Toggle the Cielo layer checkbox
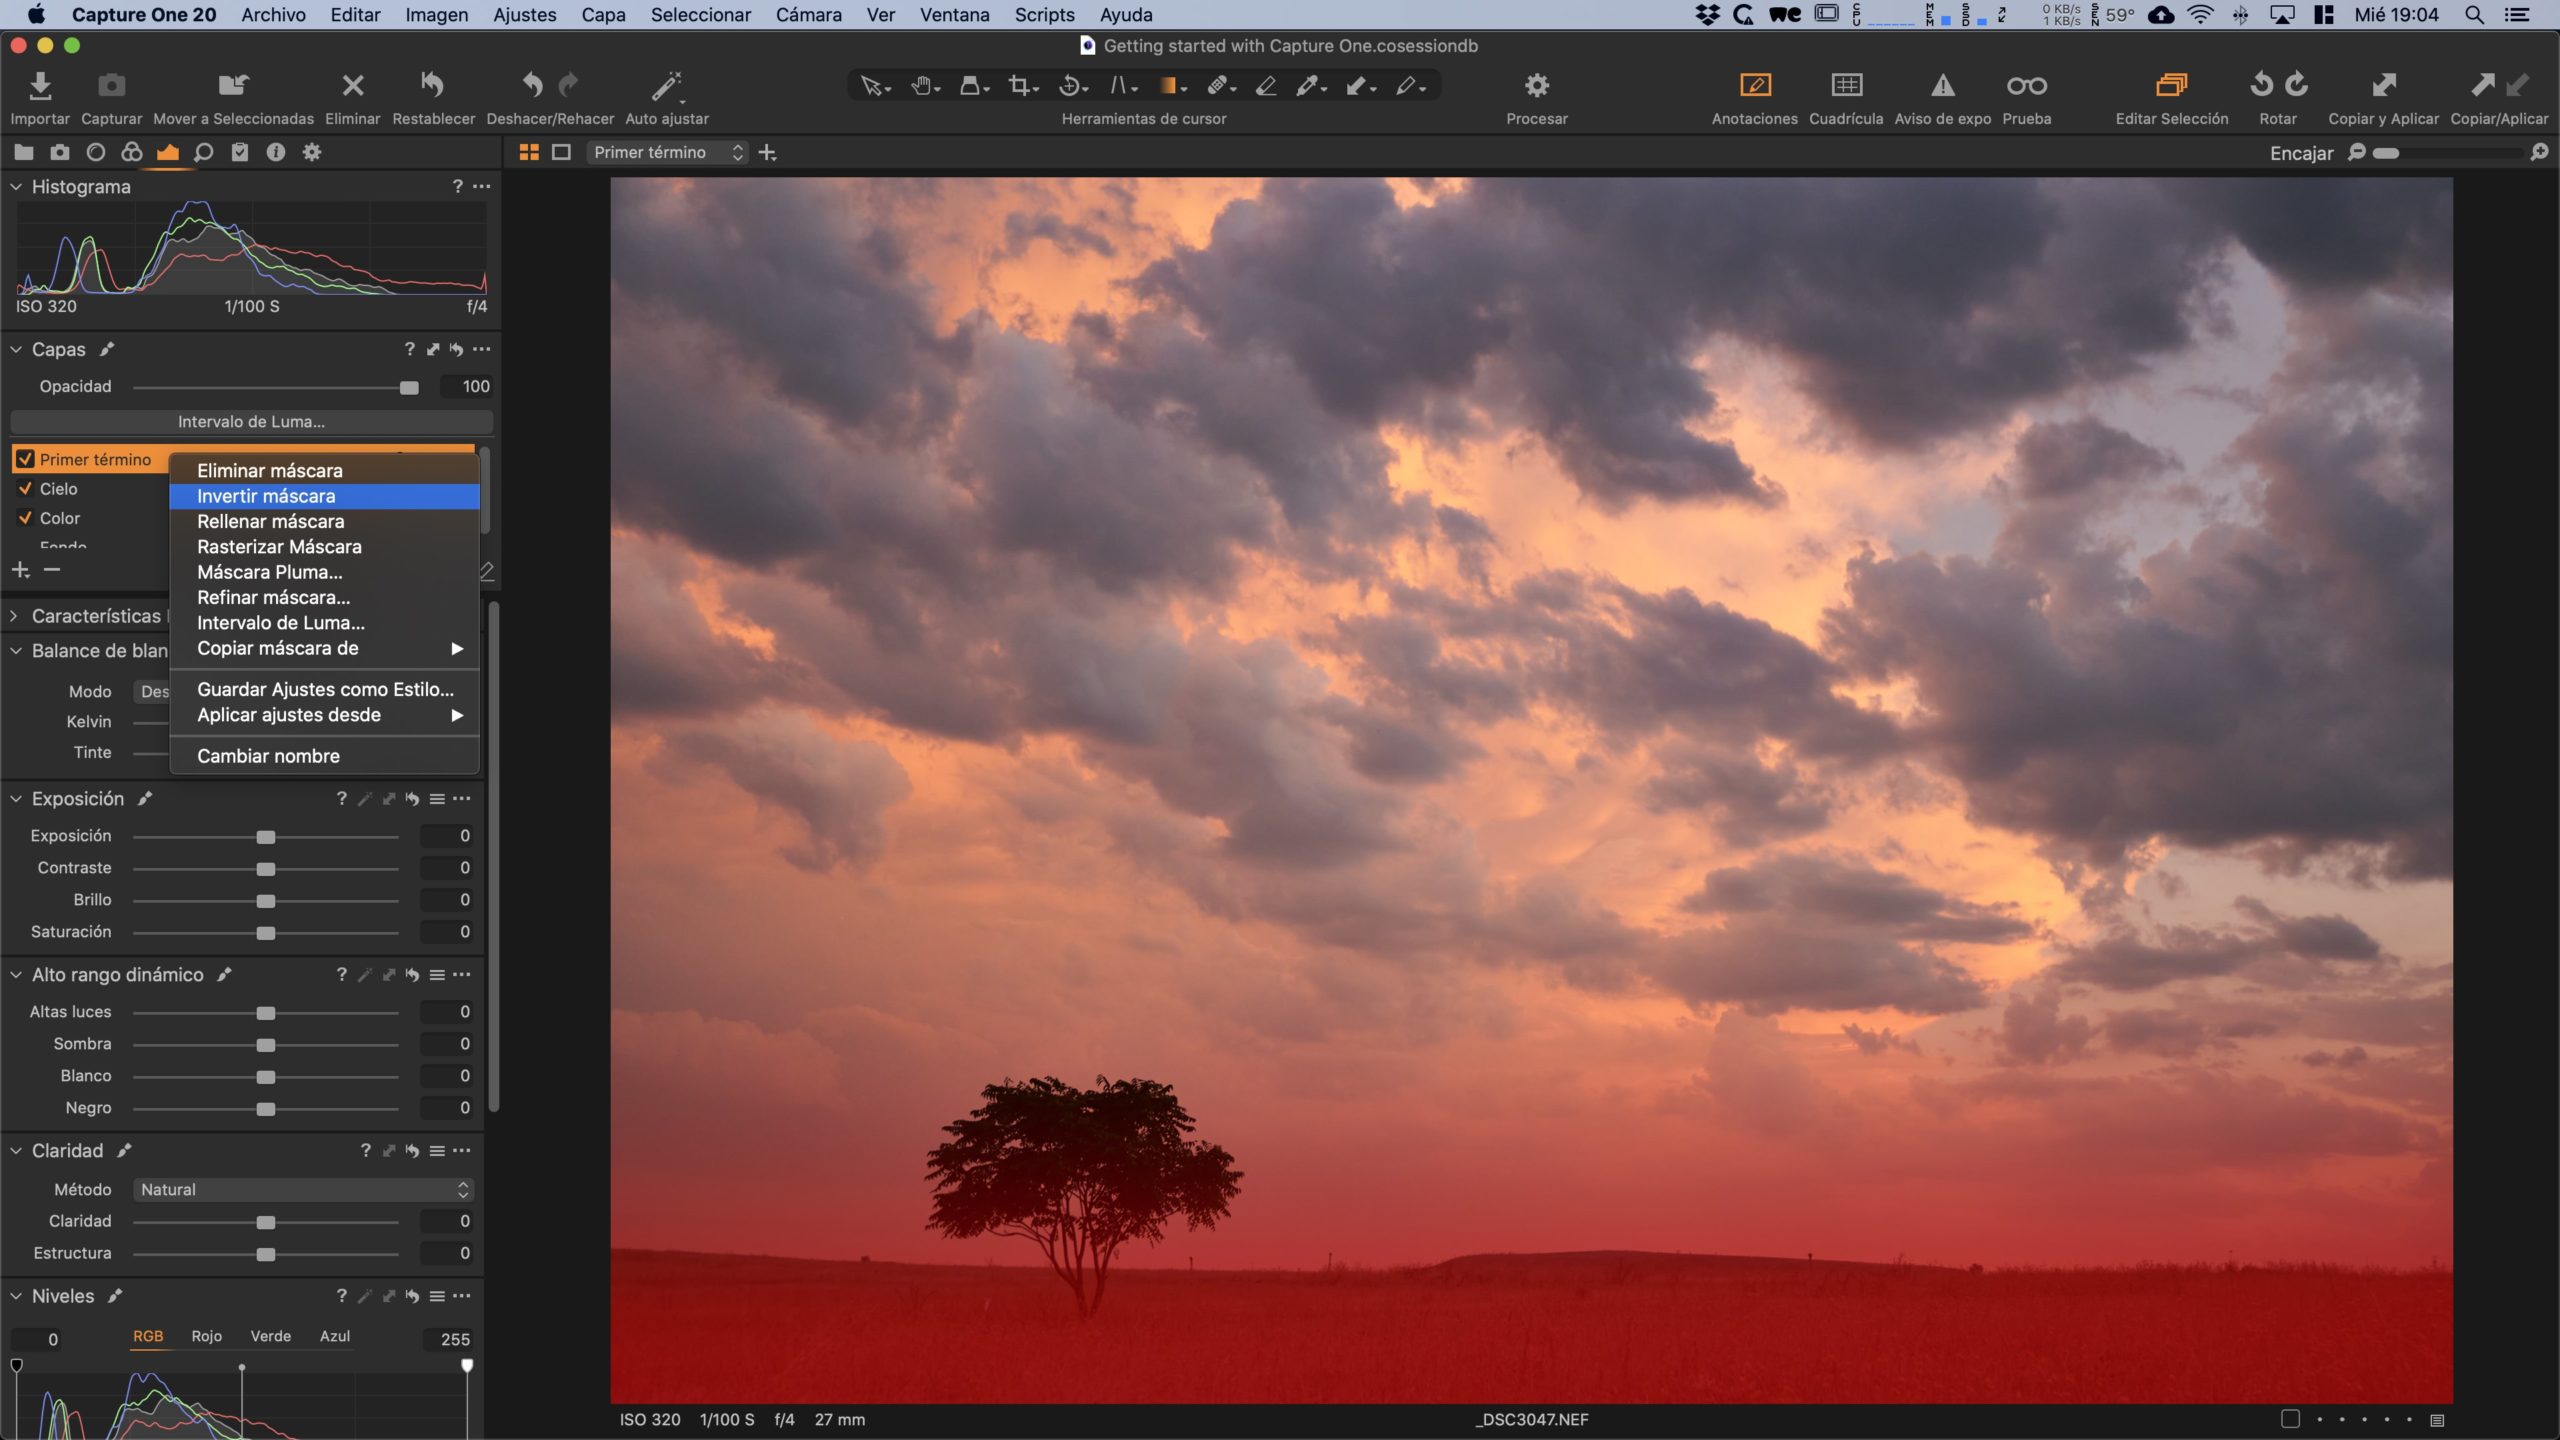Image resolution: width=2560 pixels, height=1440 pixels. [26, 488]
